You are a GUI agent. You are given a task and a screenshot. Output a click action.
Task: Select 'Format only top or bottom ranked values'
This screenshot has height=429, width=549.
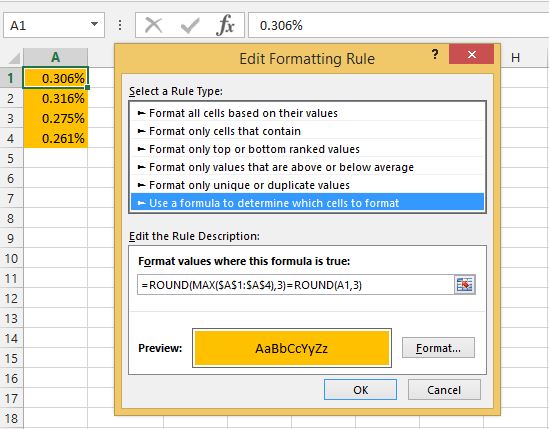(307, 149)
